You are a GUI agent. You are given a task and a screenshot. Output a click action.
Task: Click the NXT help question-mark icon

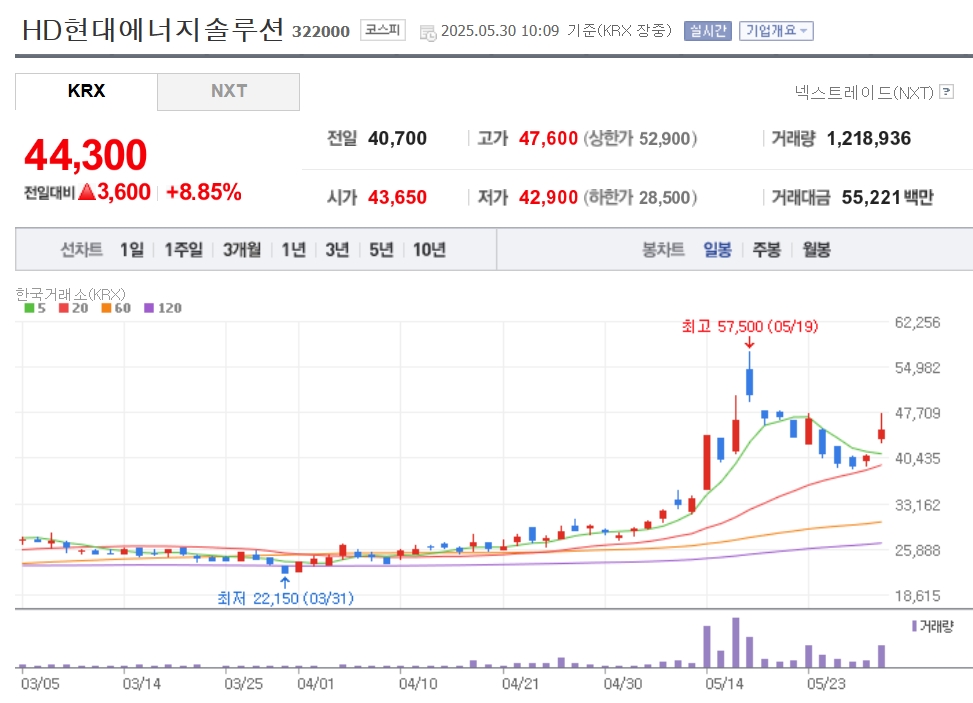946,92
